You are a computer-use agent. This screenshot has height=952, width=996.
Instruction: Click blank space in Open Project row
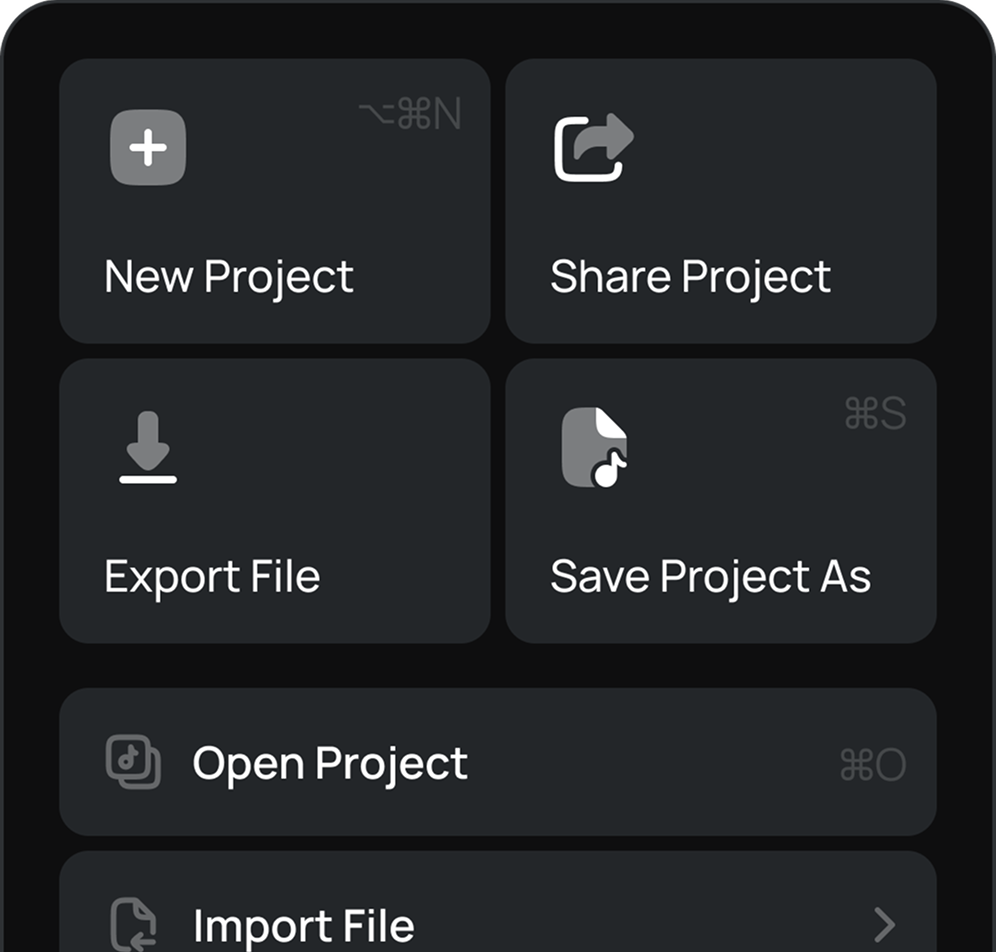pyautogui.click(x=650, y=764)
